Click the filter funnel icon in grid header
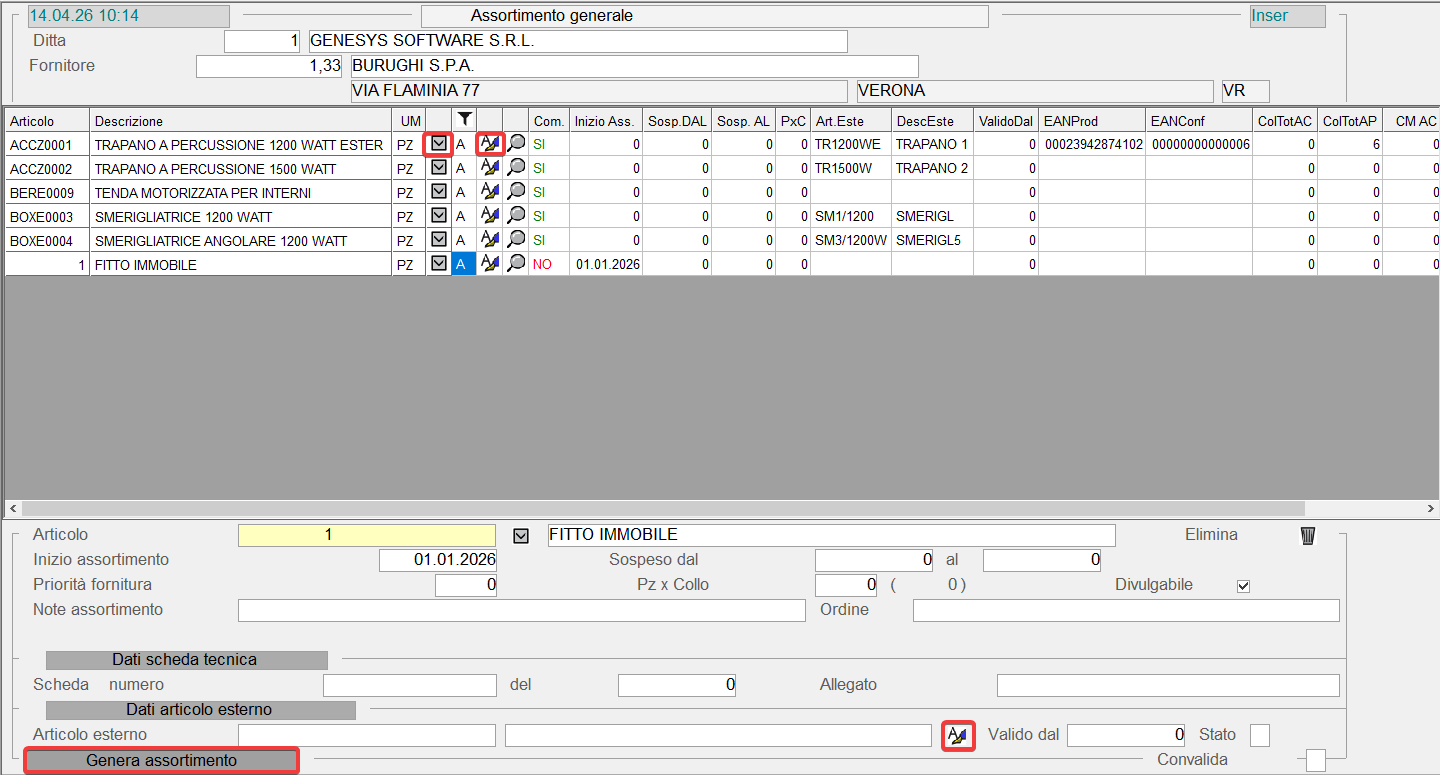Image resolution: width=1440 pixels, height=775 pixels. [x=464, y=120]
